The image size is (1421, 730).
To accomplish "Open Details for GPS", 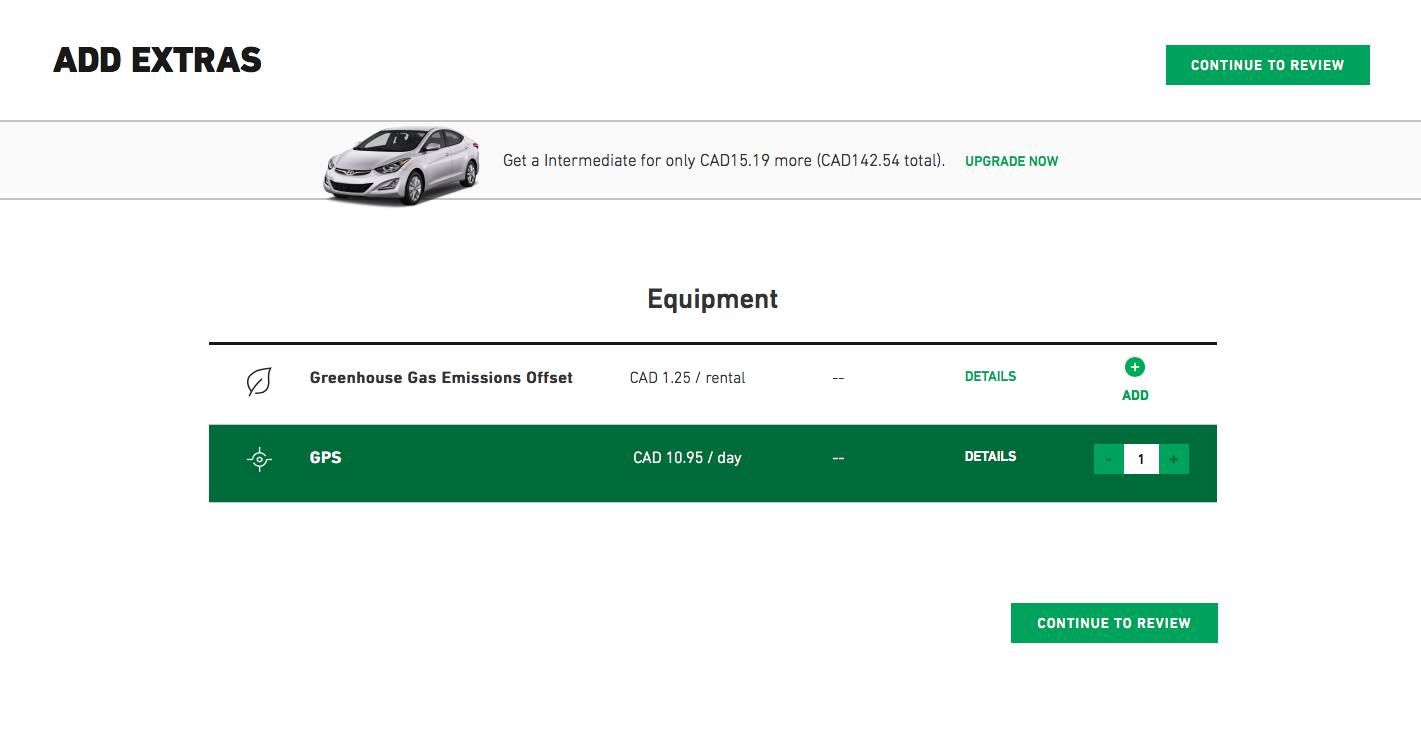I will tap(990, 456).
